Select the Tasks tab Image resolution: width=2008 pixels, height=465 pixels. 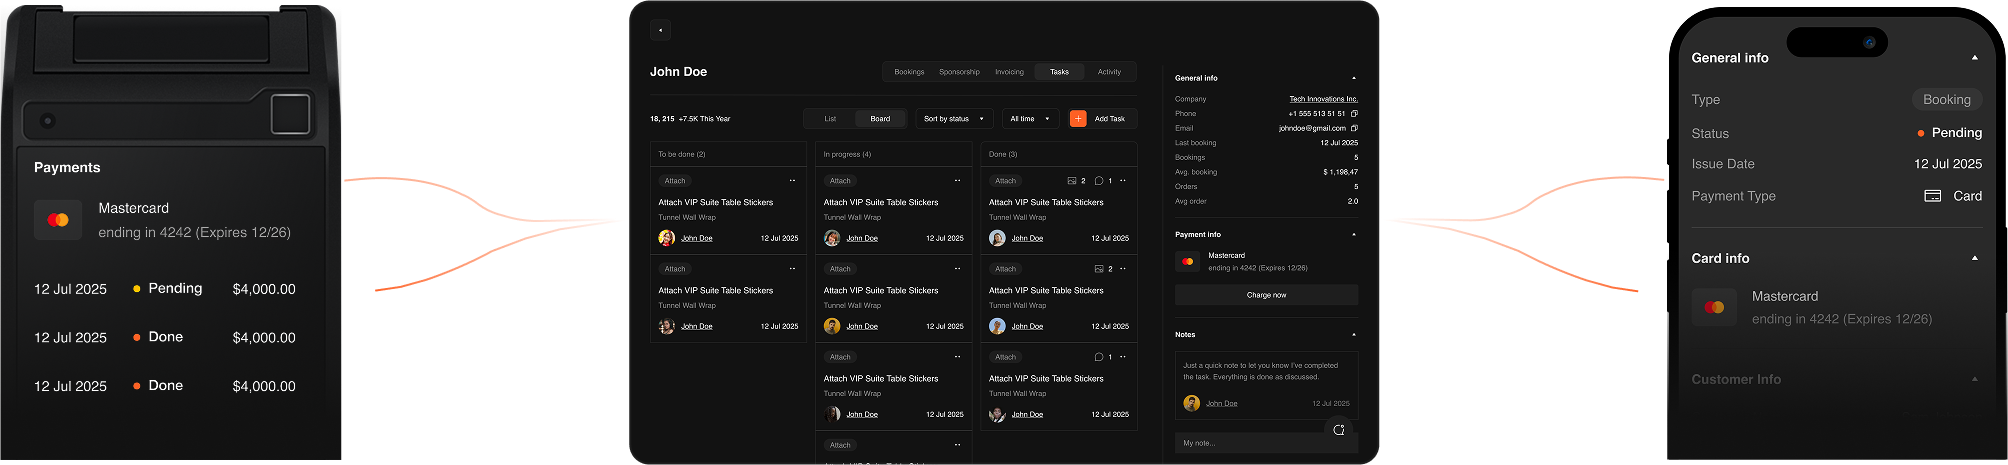1059,72
